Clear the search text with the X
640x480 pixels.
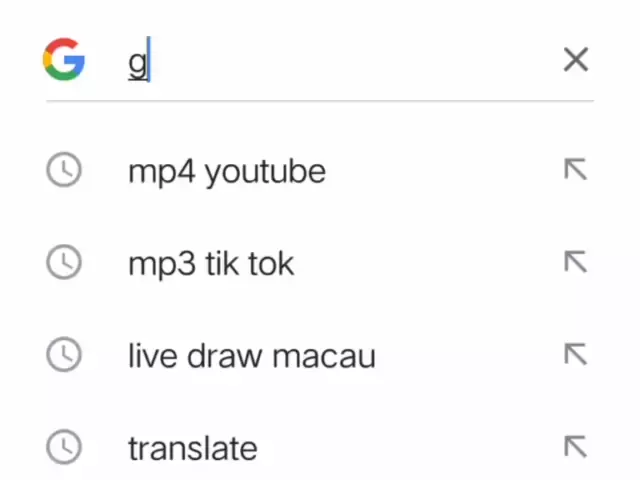575,60
